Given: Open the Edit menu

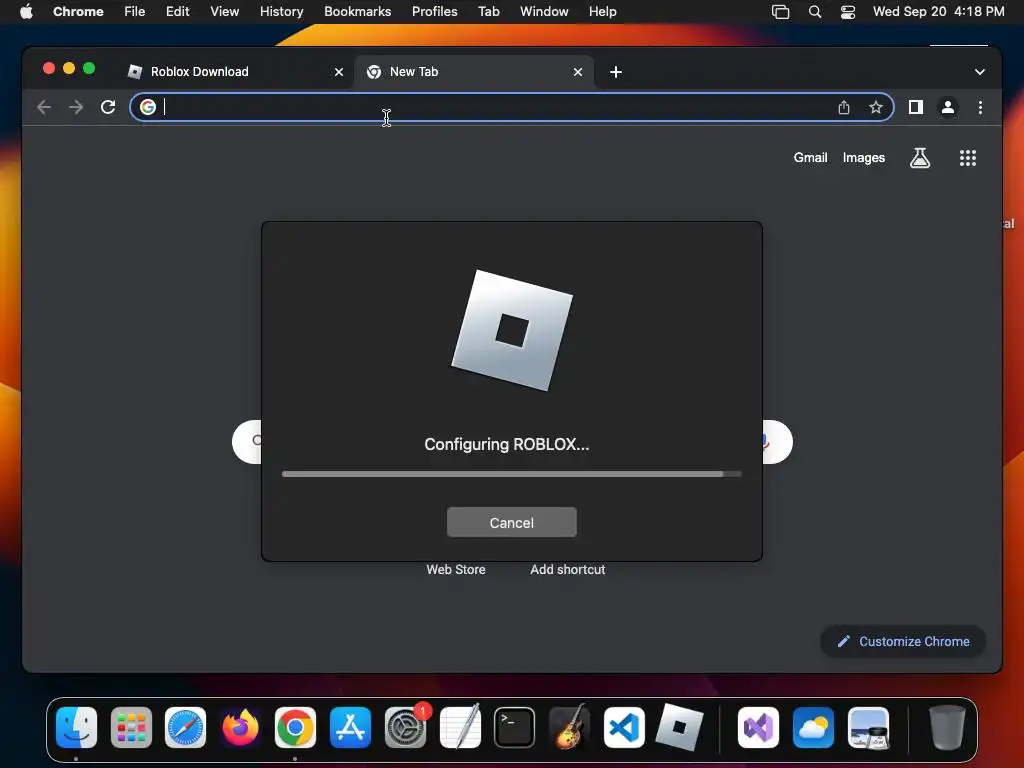Looking at the screenshot, I should (177, 12).
